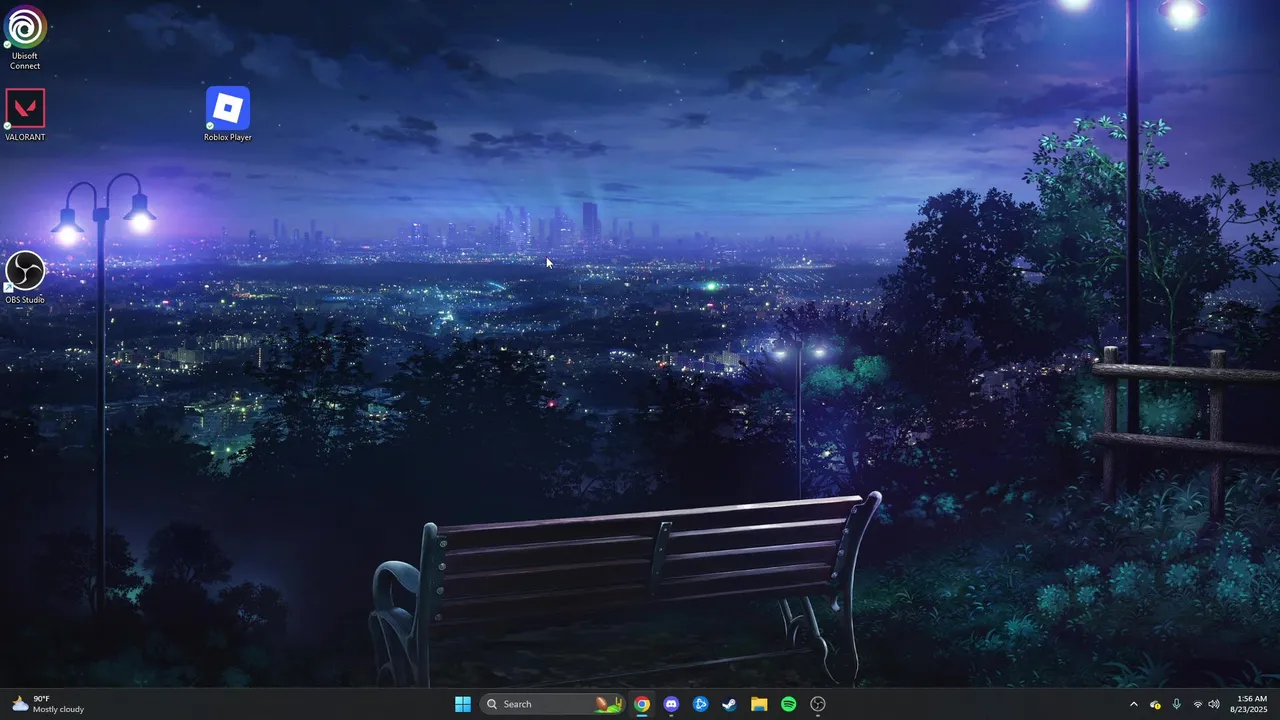
Task: Open Discord from the taskbar
Action: (671, 704)
